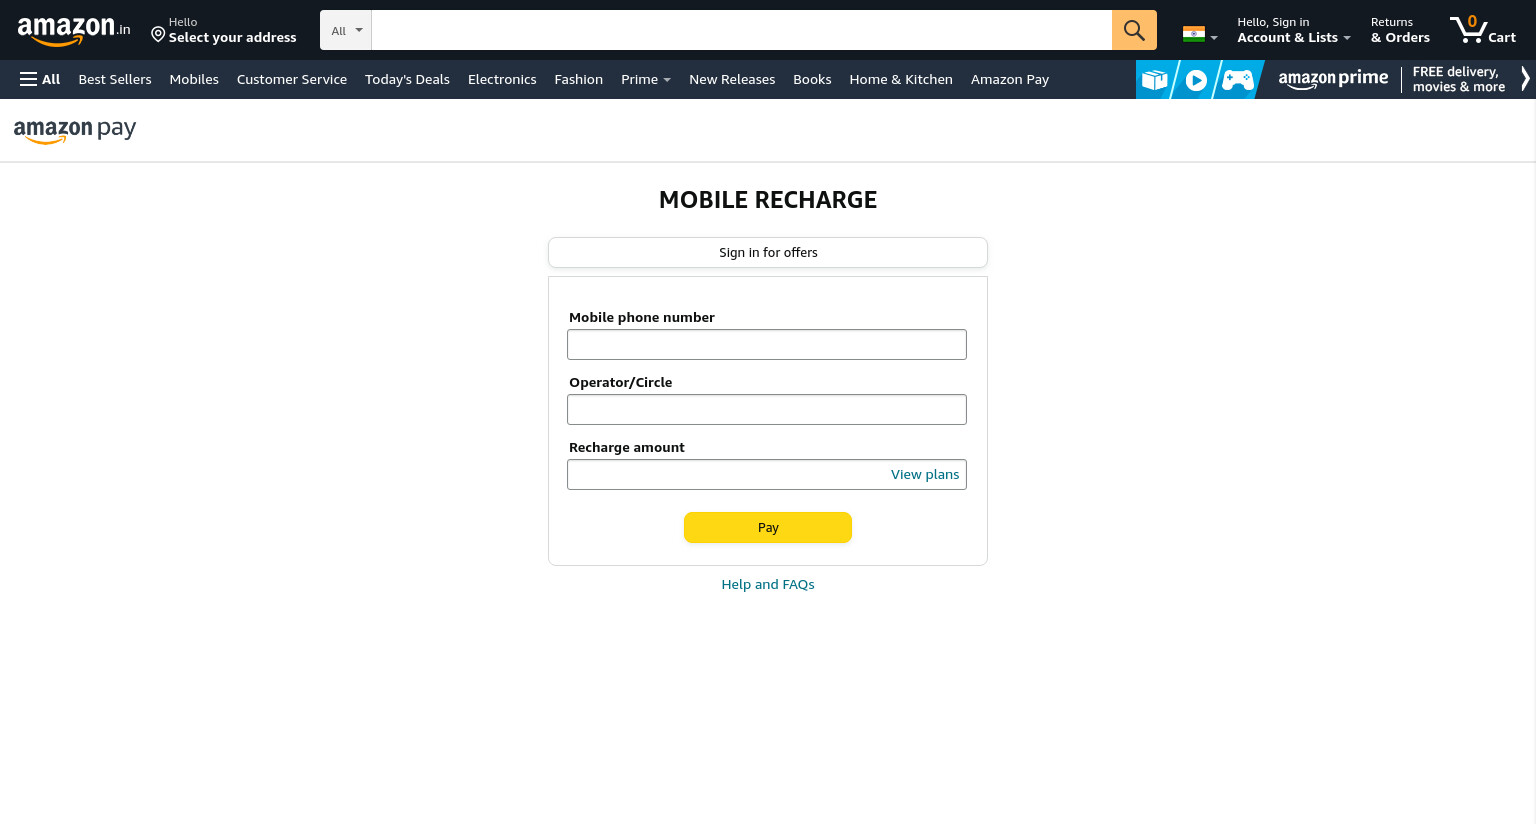Click the Prime delivery box icon

(x=1155, y=79)
